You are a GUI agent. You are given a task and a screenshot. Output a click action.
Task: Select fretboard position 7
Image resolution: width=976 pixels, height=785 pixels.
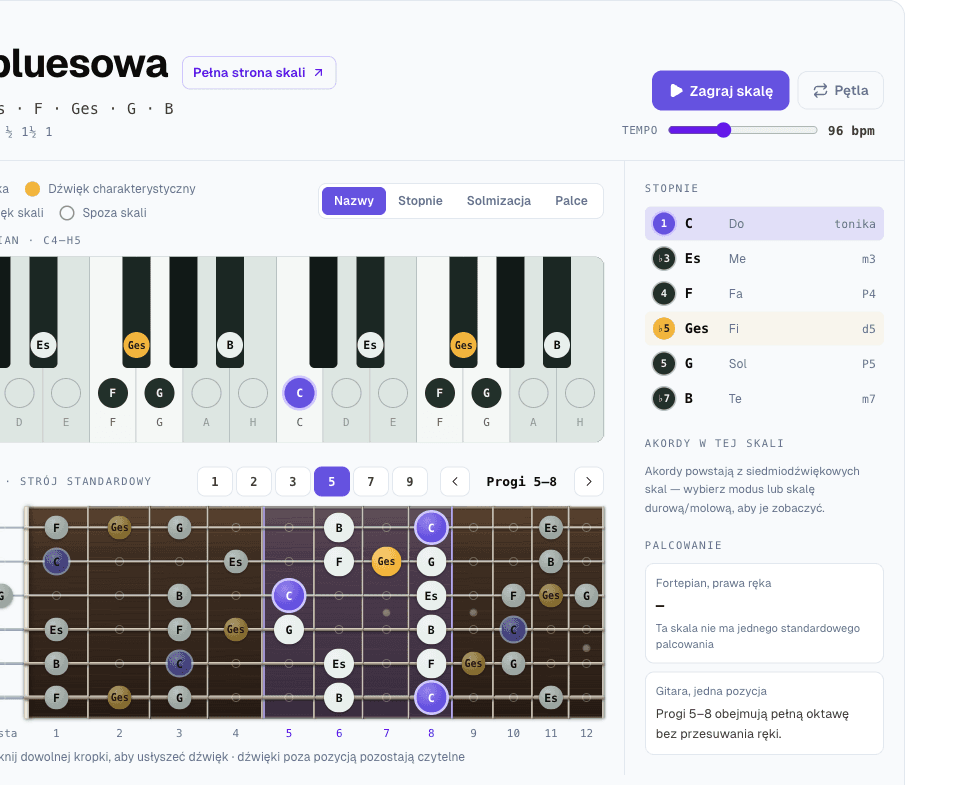pyautogui.click(x=370, y=481)
